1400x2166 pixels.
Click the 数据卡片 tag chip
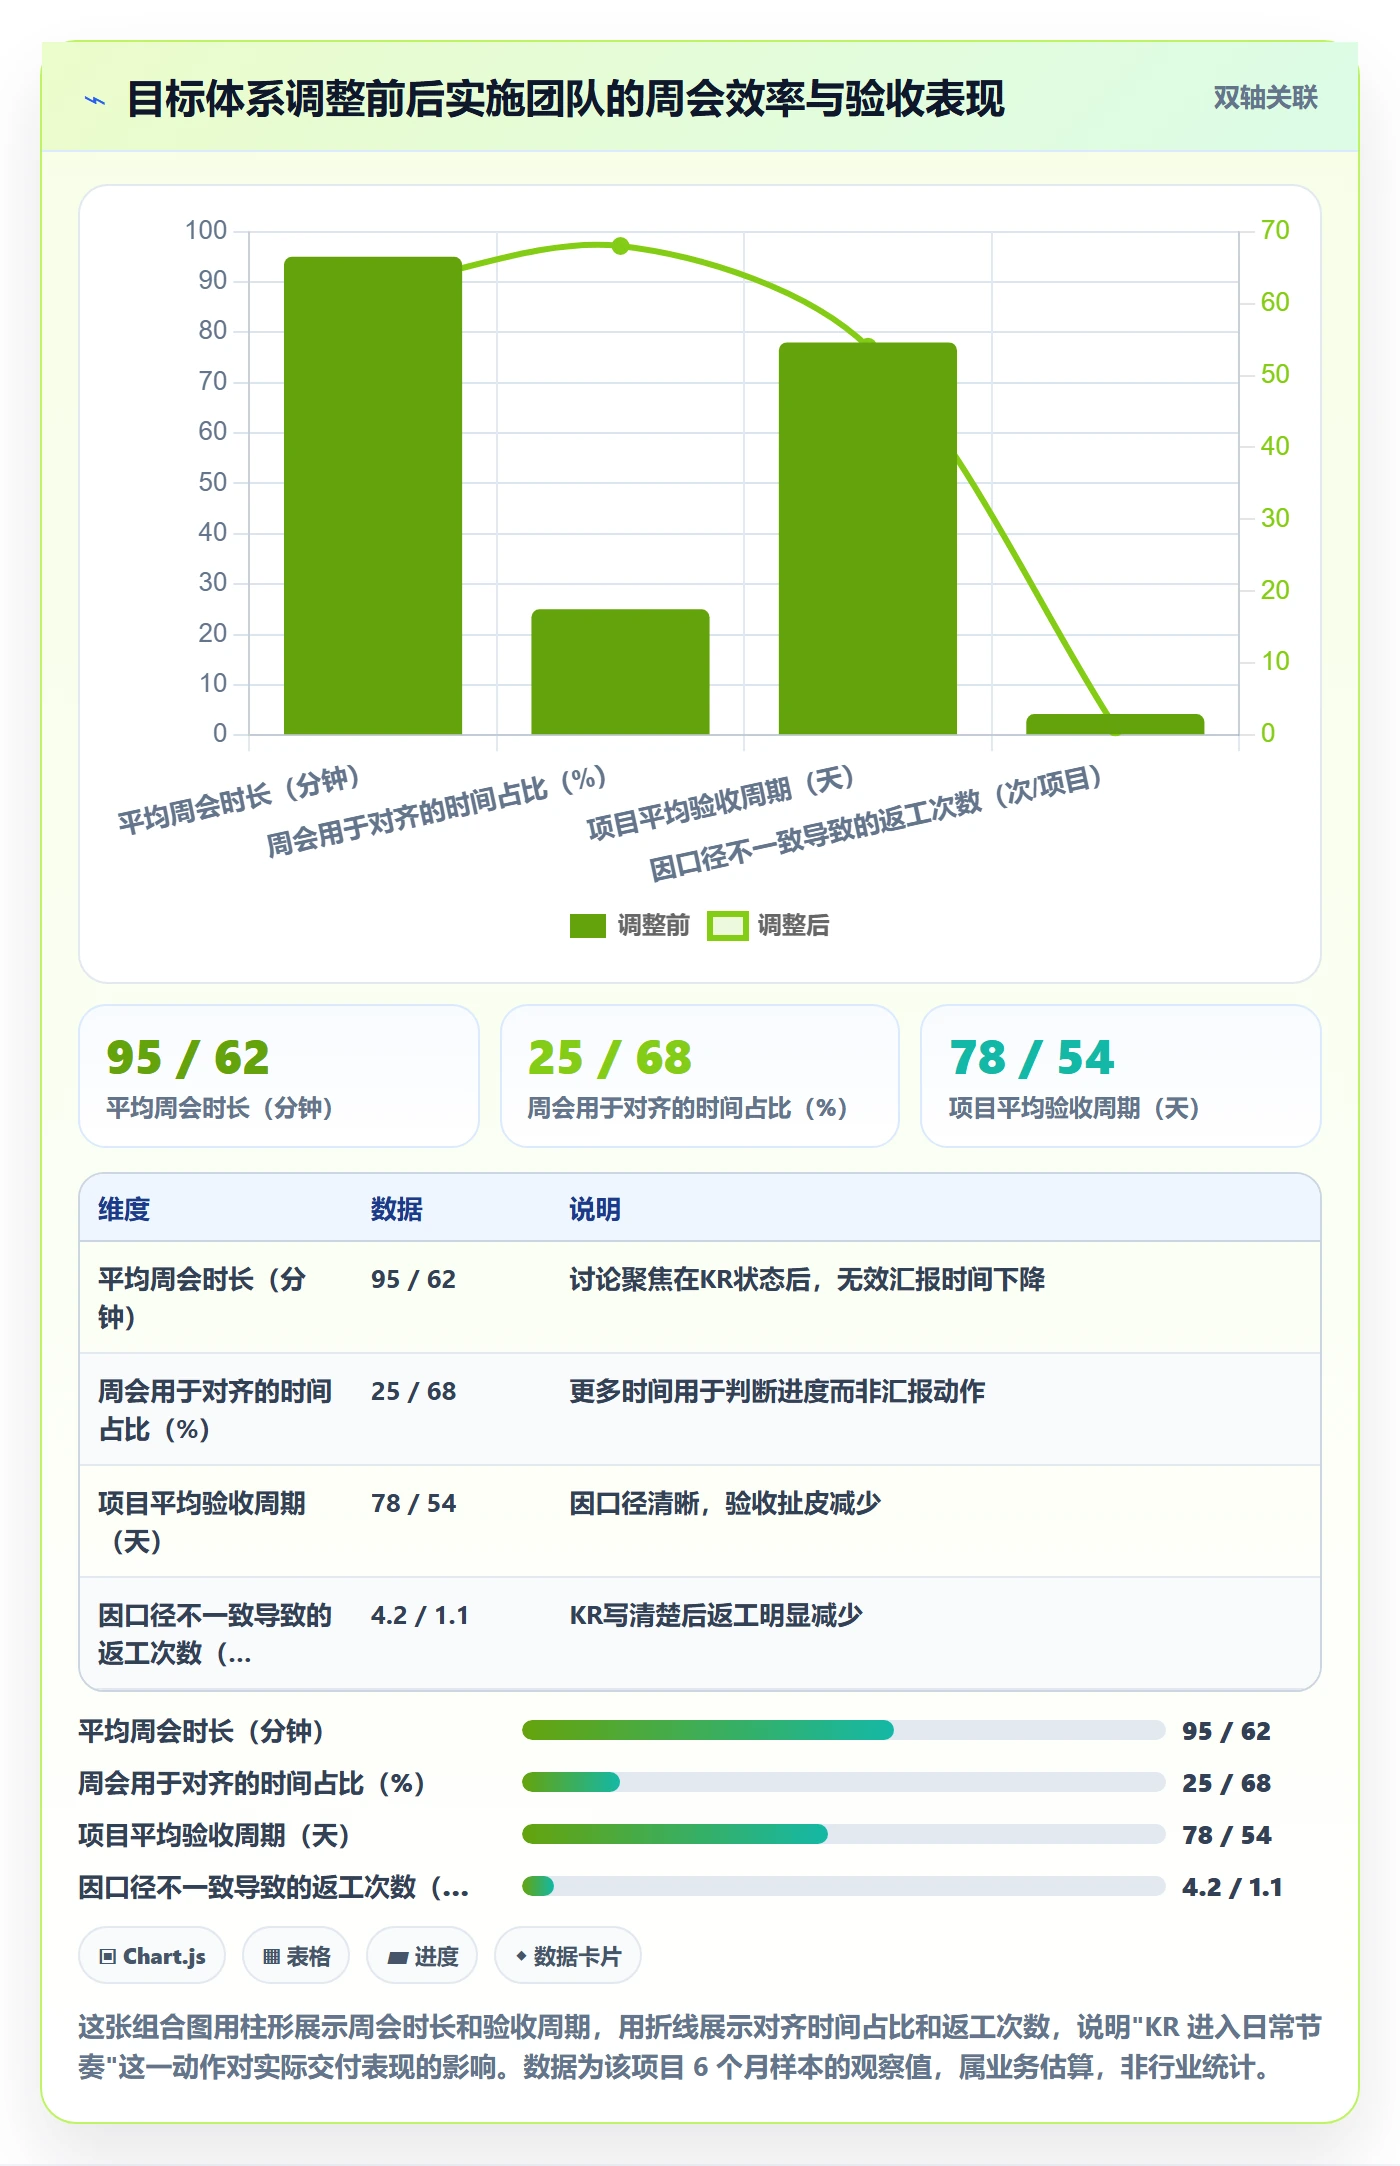[x=568, y=1955]
